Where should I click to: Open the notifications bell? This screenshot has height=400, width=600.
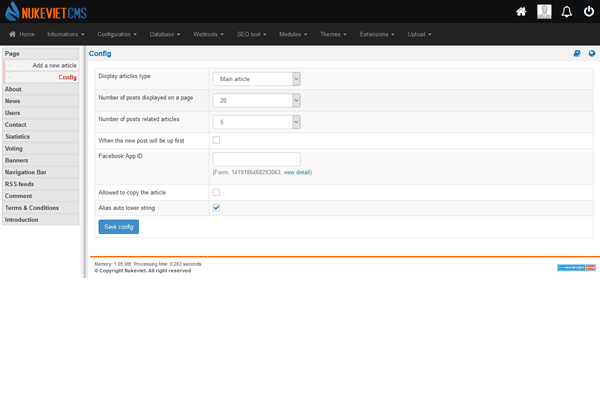[x=566, y=12]
